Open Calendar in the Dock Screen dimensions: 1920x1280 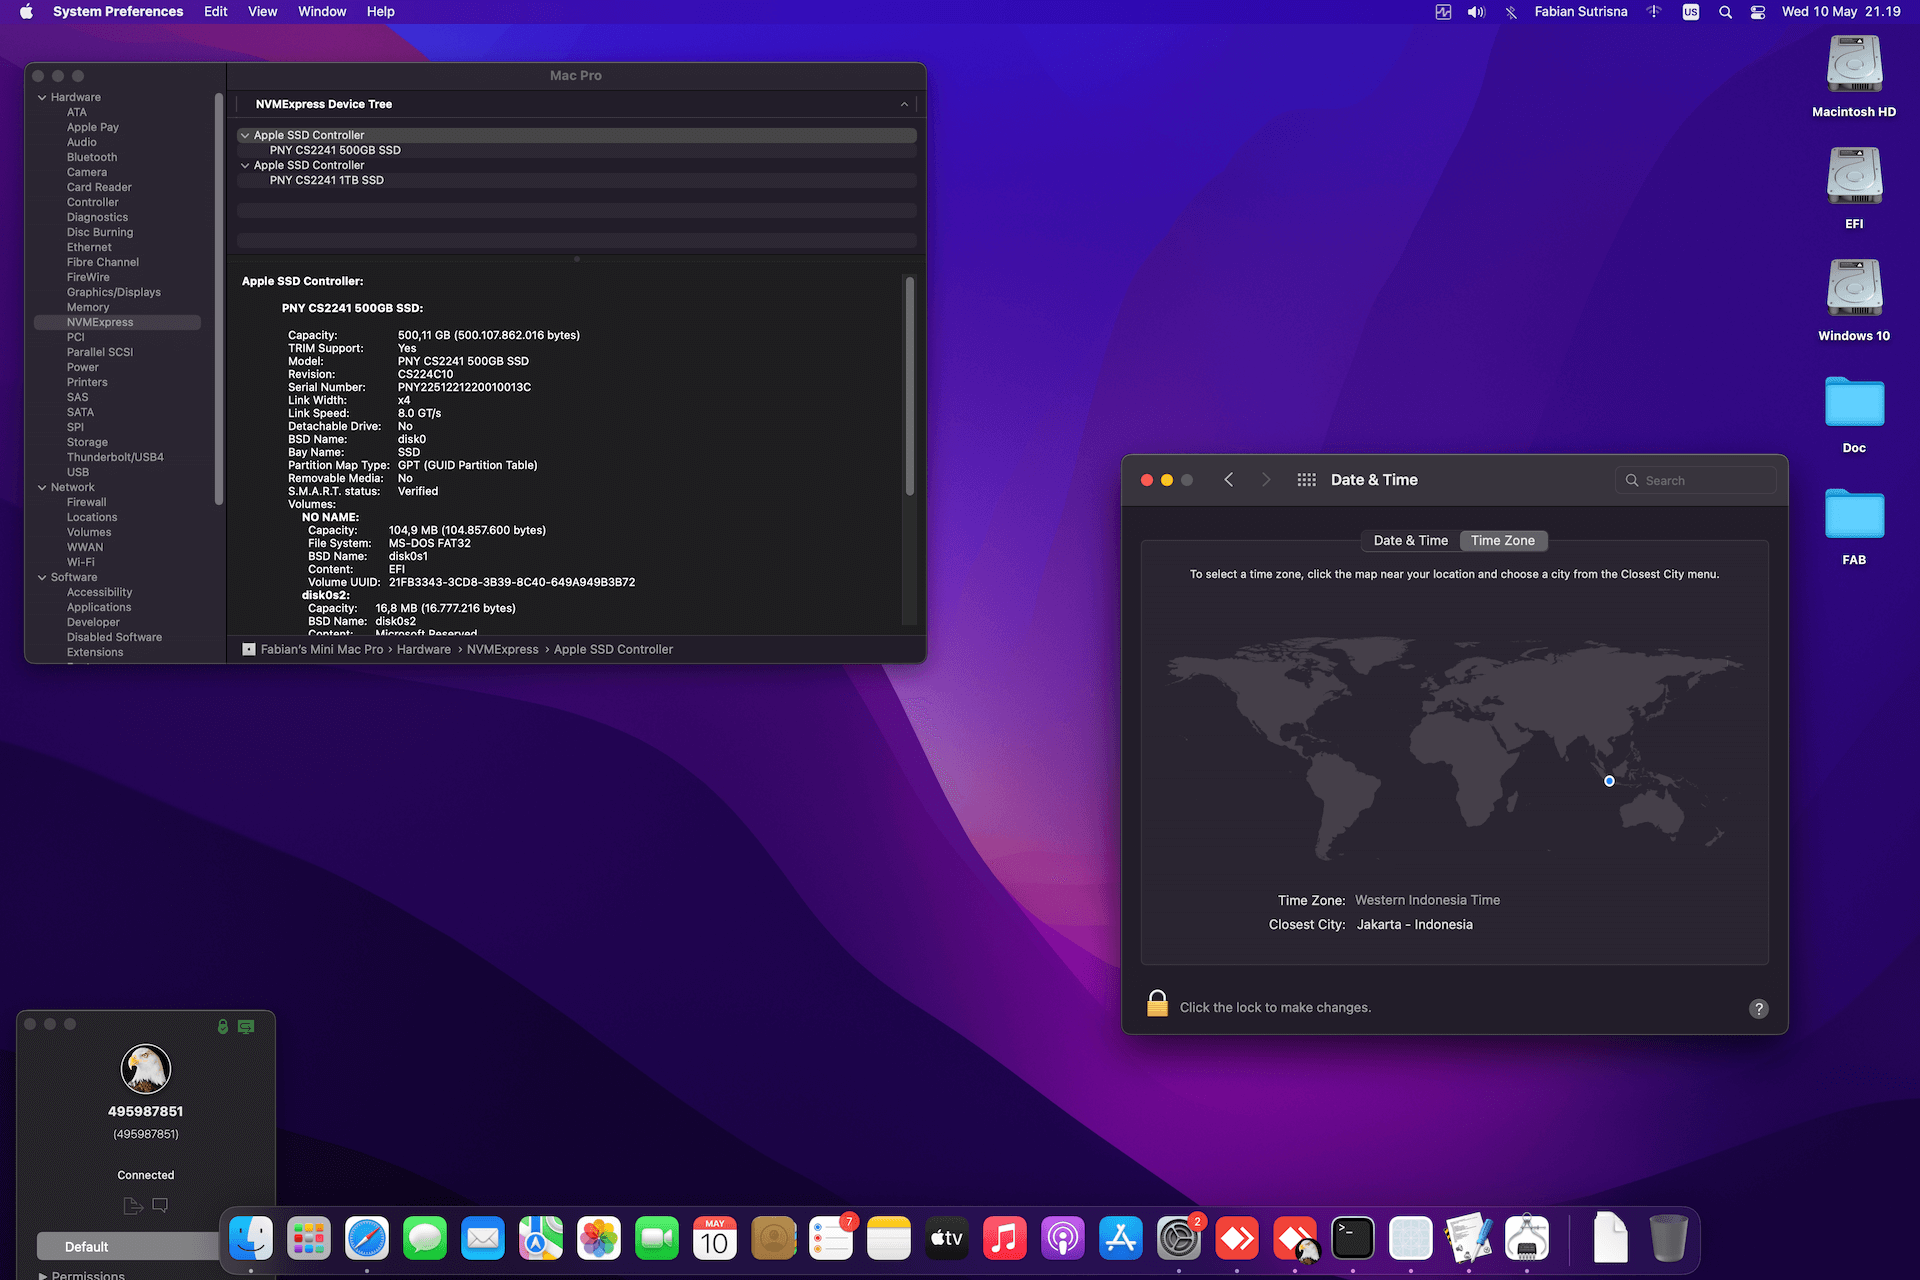(715, 1240)
